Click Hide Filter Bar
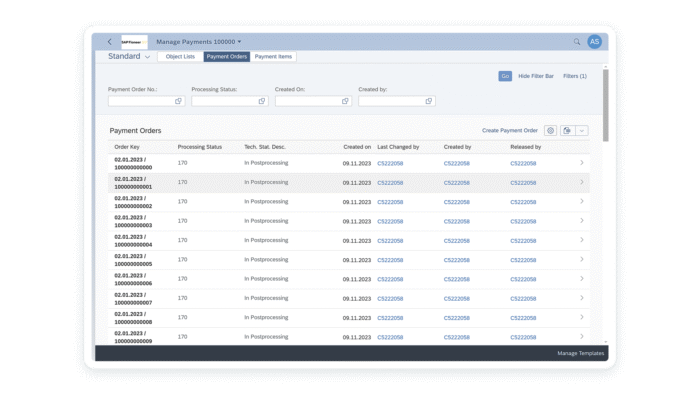 536,76
